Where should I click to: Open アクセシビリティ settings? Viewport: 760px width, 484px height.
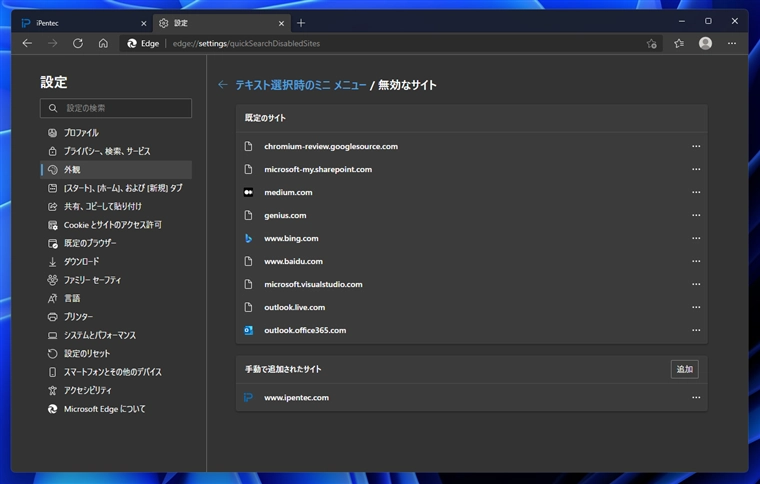[116, 390]
